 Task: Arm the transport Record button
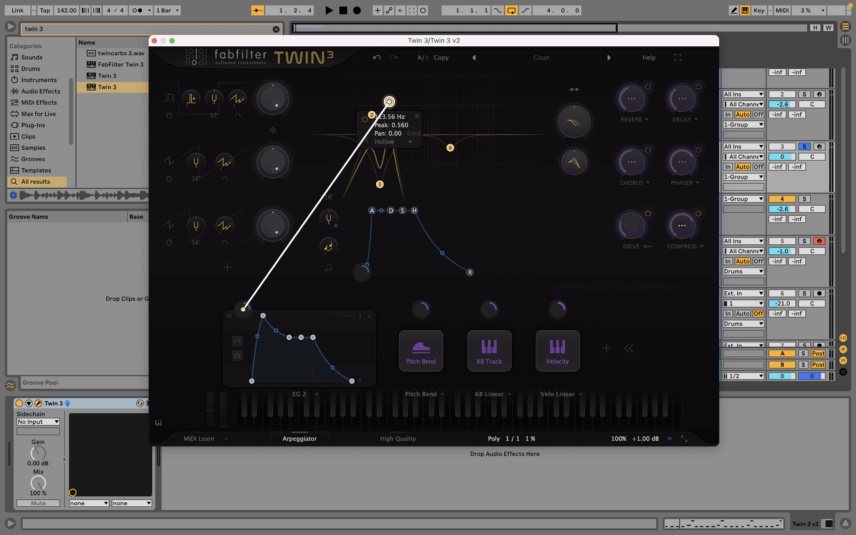357,10
